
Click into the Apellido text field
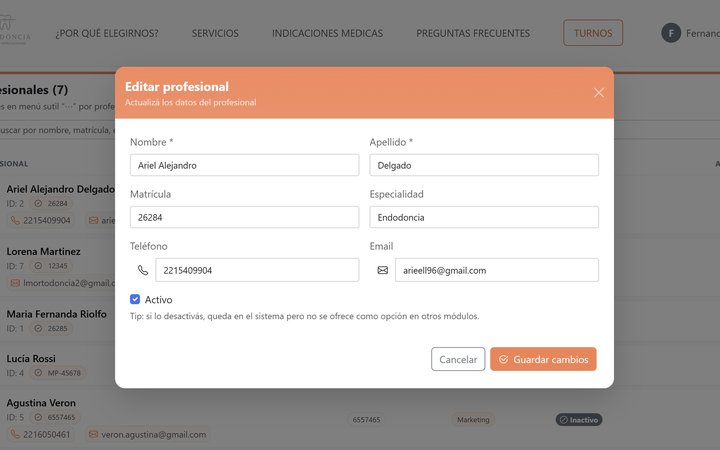[484, 165]
